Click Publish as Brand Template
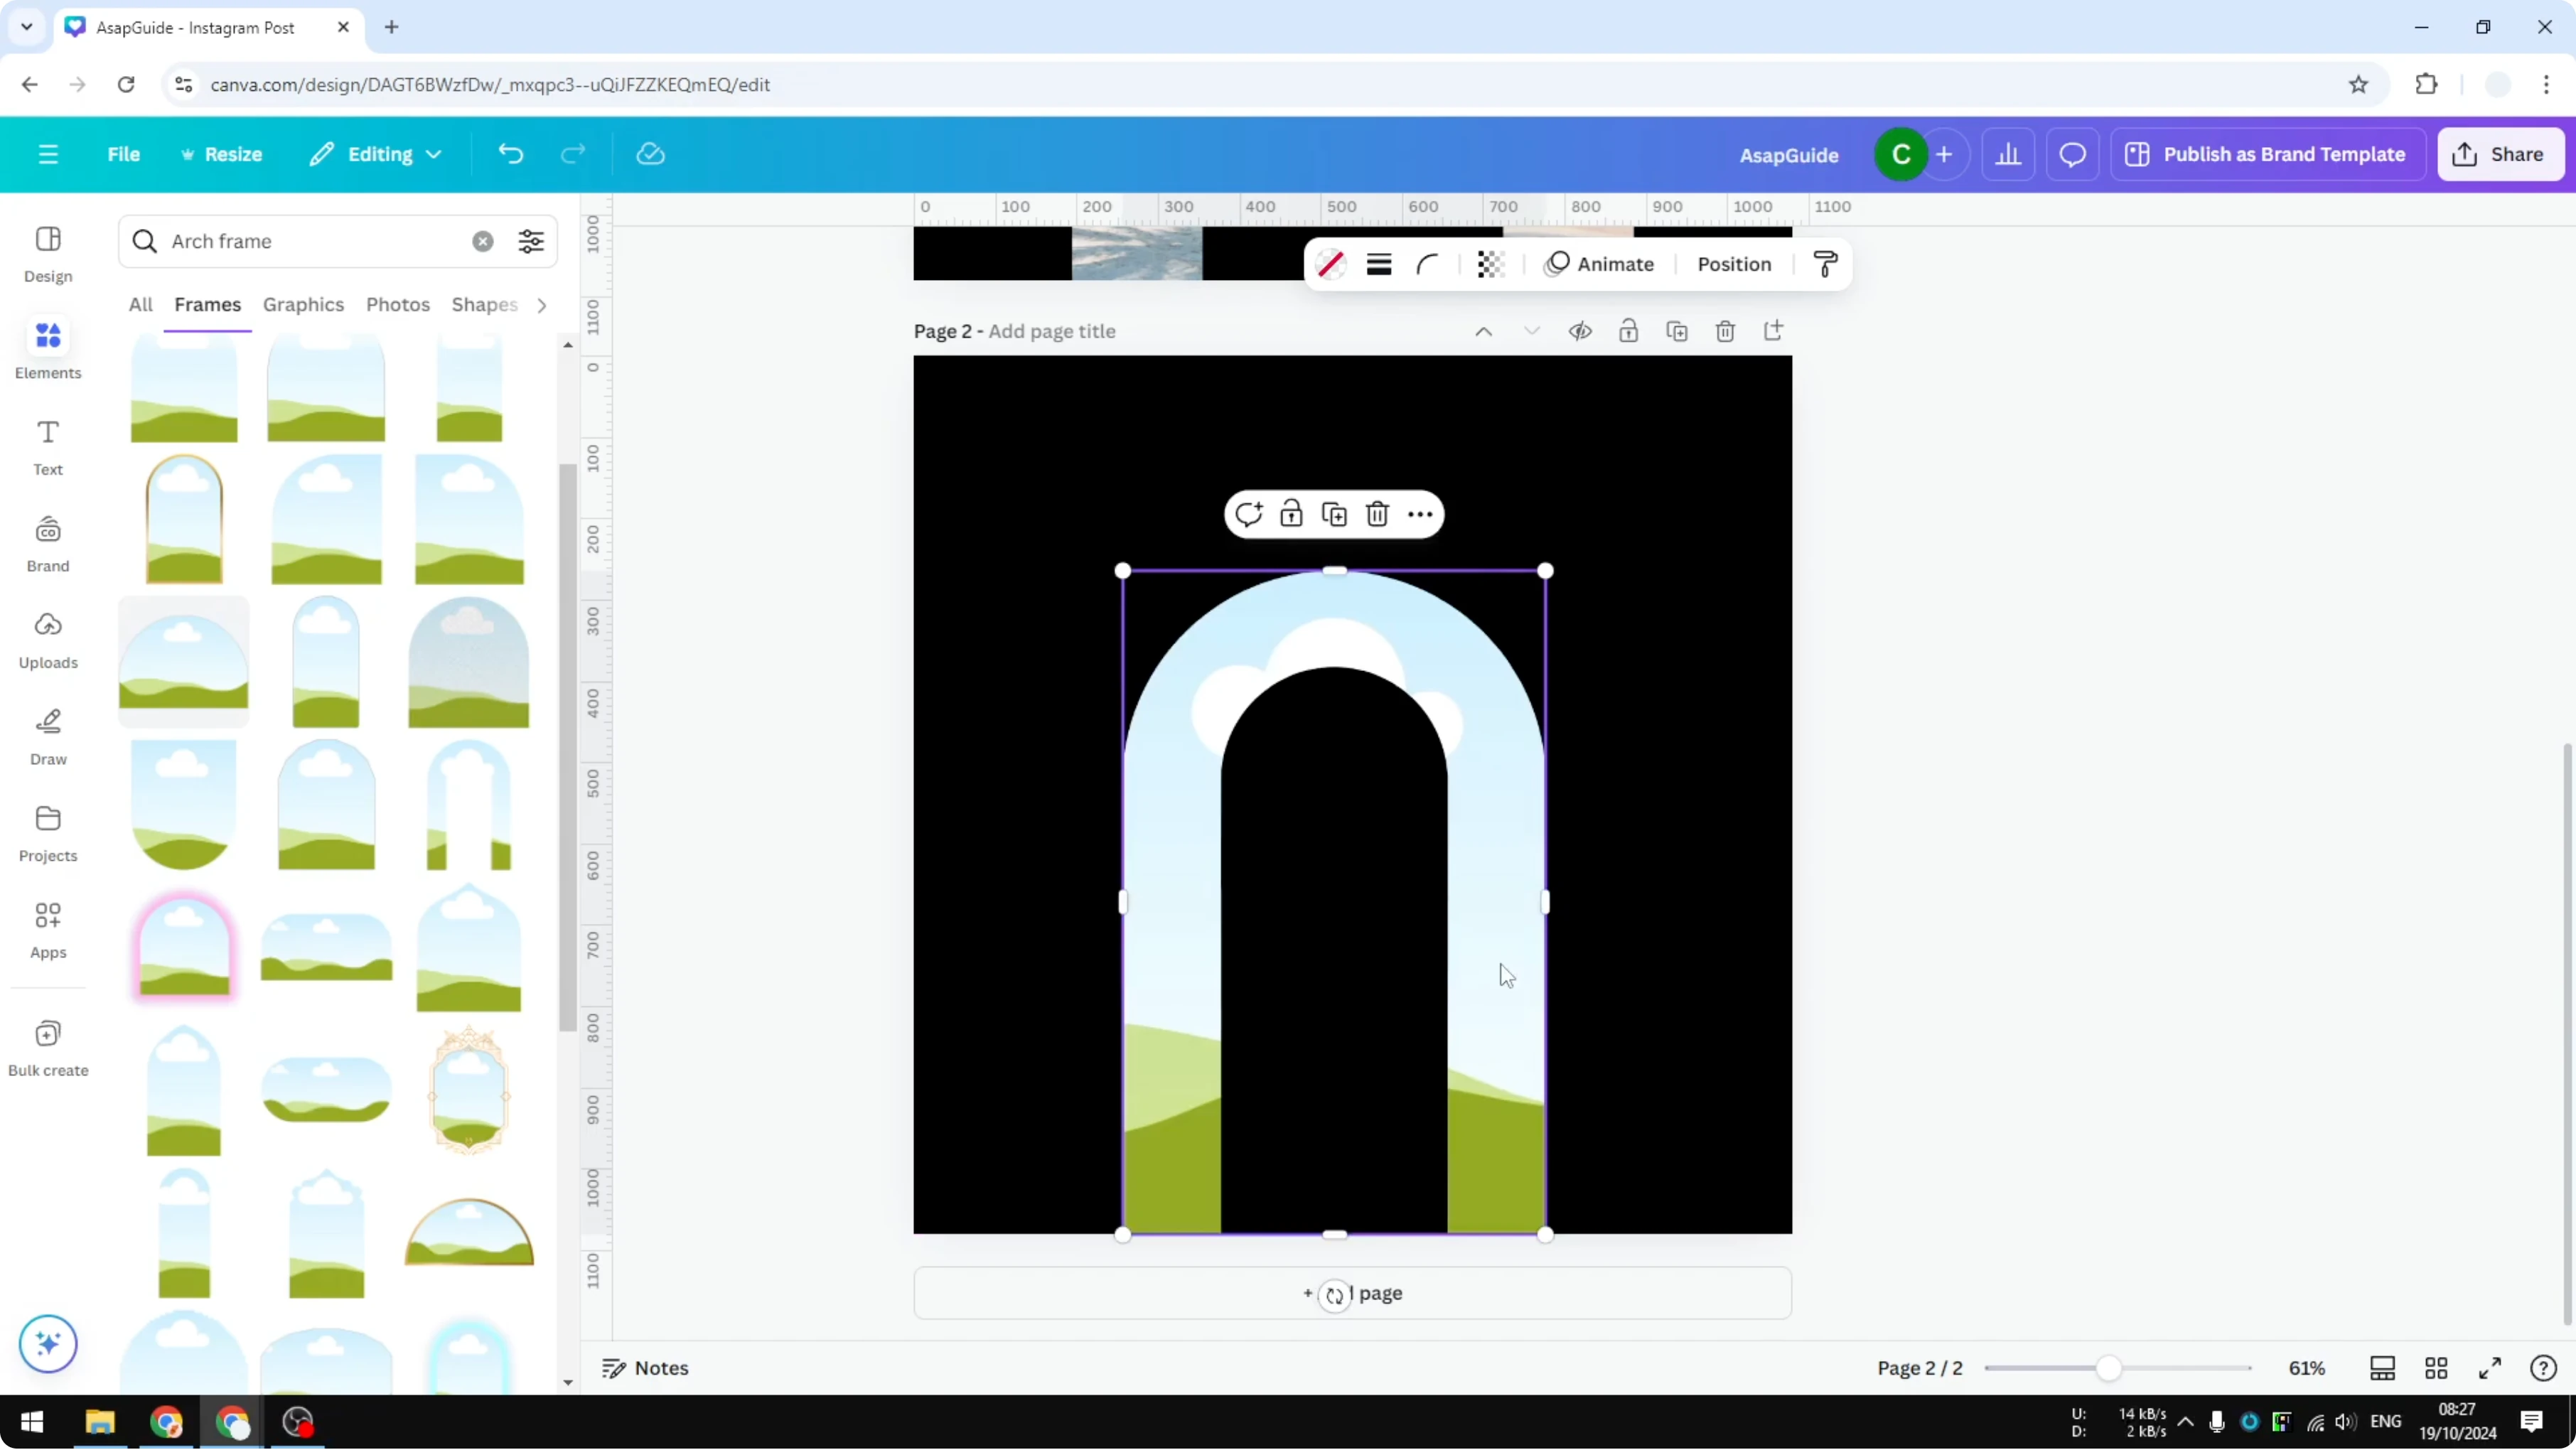This screenshot has width=2576, height=1450. coord(2268,153)
